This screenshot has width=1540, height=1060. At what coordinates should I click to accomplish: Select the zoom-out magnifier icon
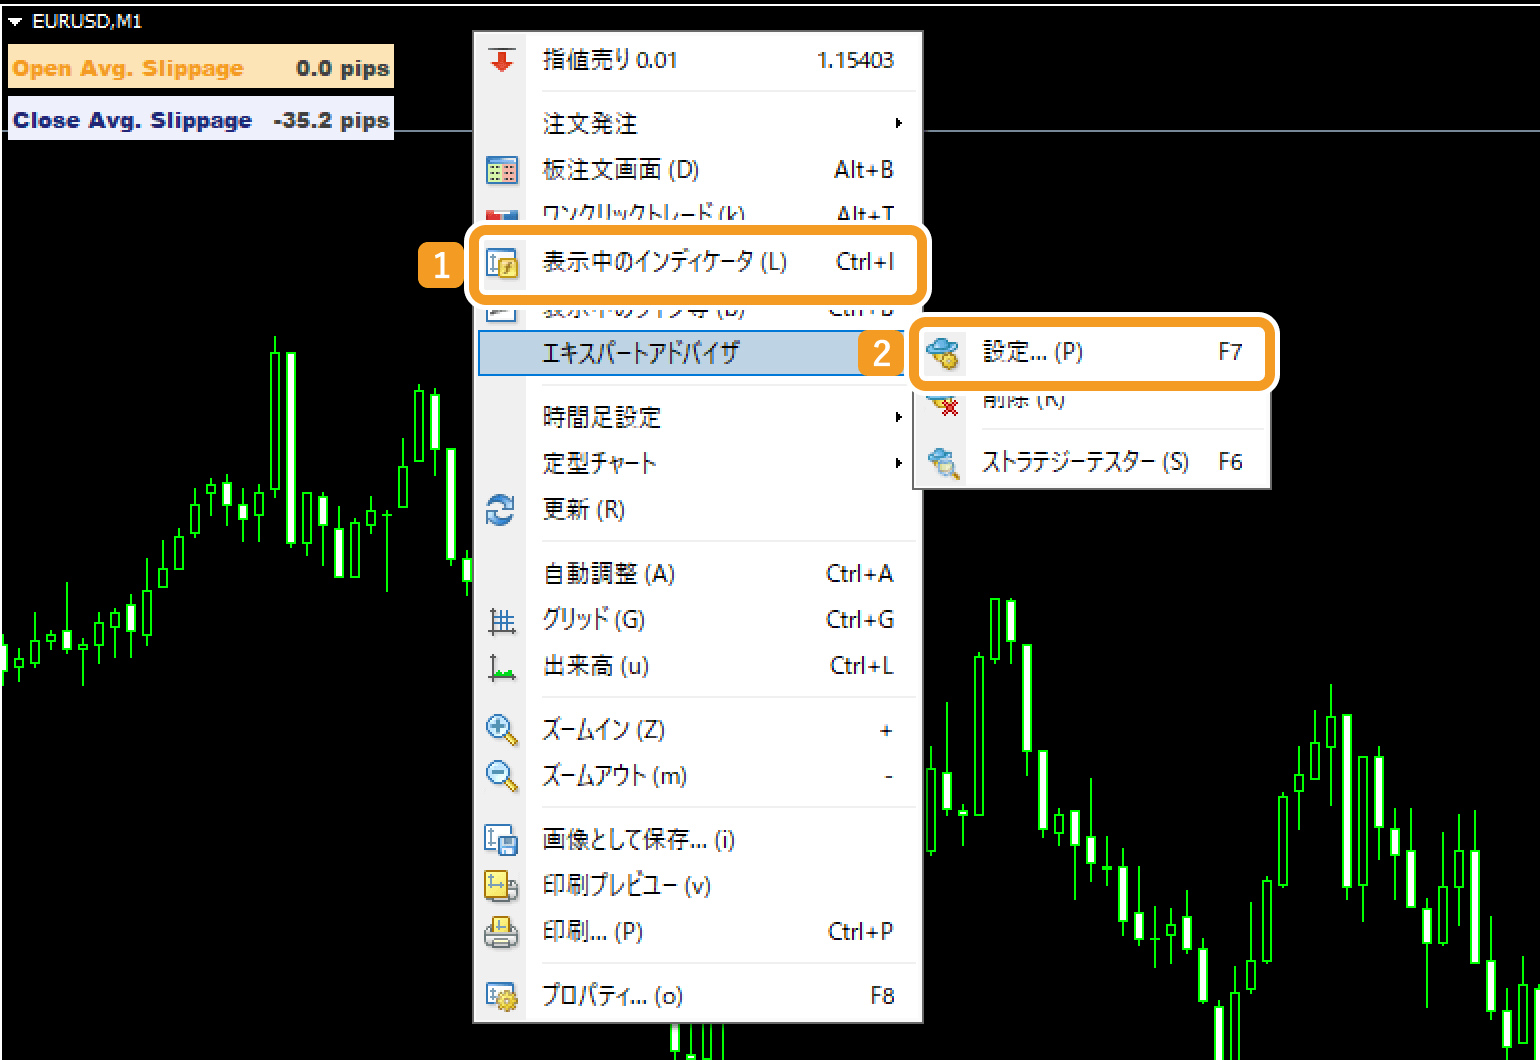pos(501,776)
